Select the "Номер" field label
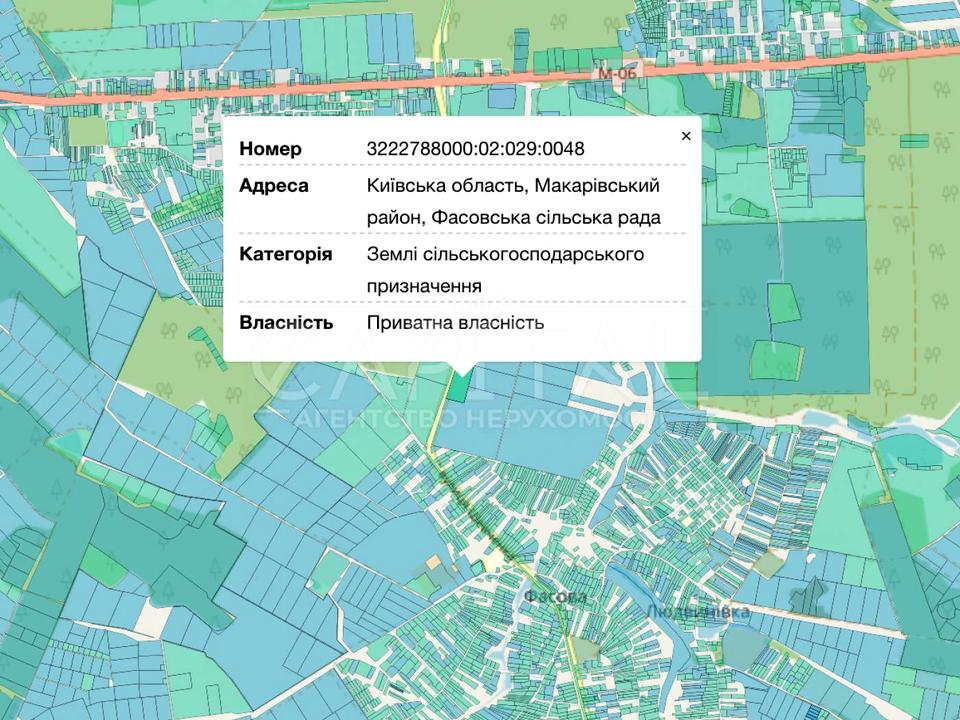 (270, 149)
